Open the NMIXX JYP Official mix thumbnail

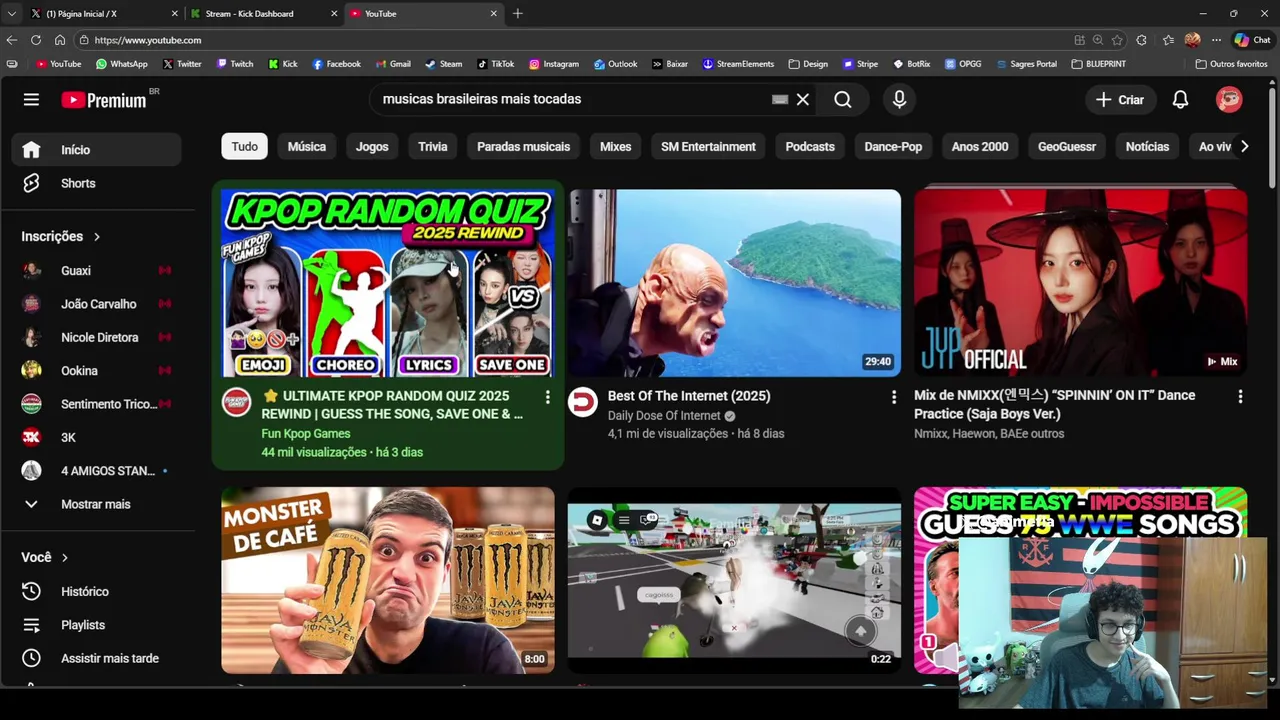coord(1080,283)
